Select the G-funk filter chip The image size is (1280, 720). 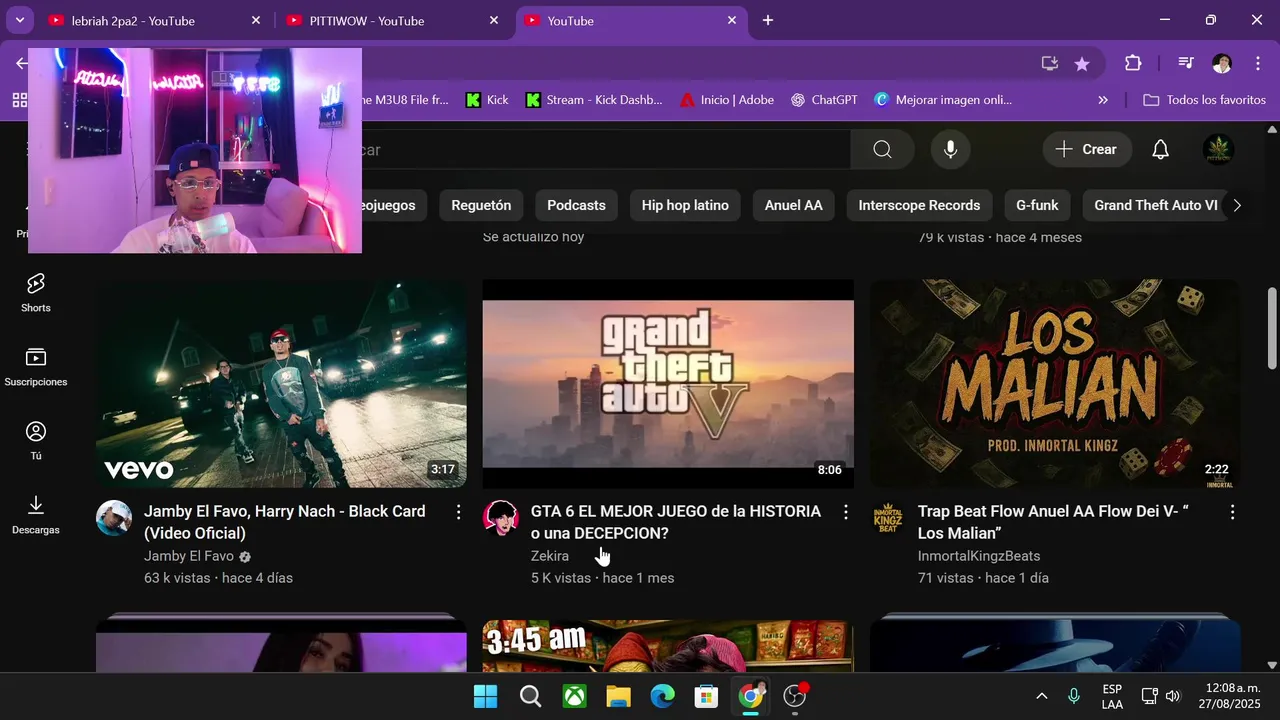pos(1037,205)
